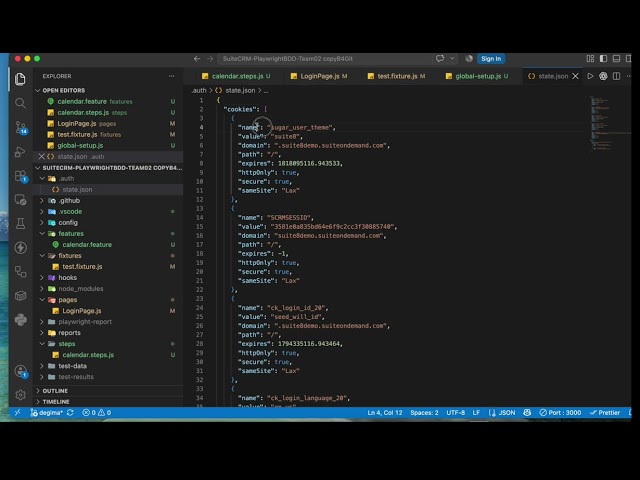Click the LF end-of-line status item
Viewport: 640px width, 480px height.
point(476,413)
